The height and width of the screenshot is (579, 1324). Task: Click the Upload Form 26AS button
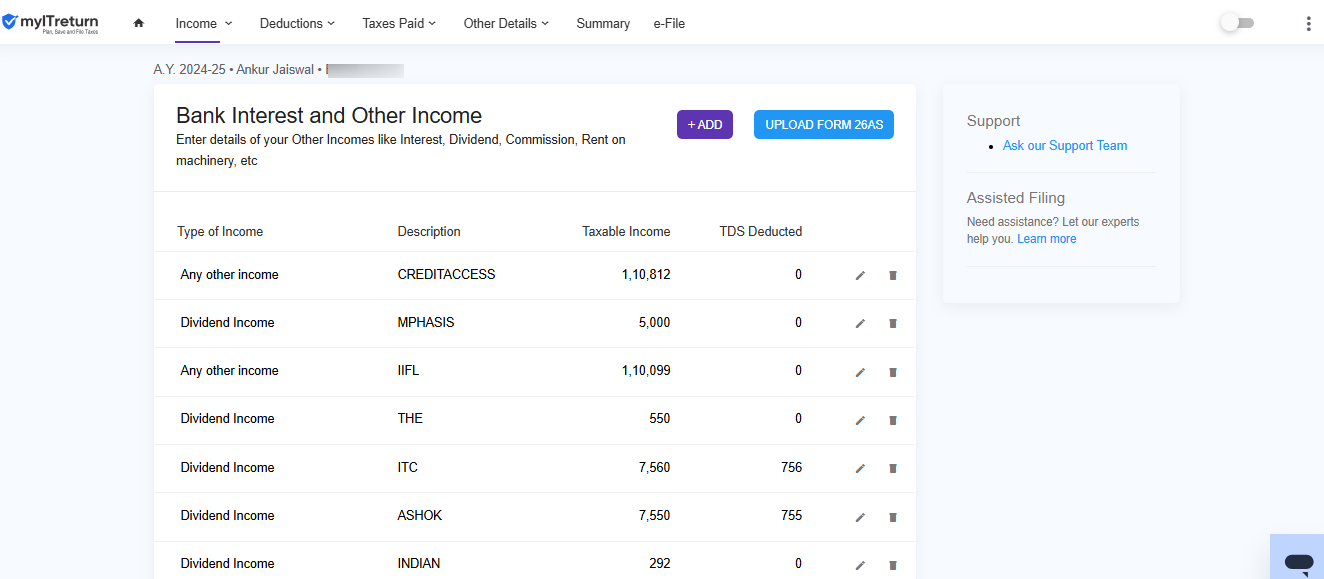pyautogui.click(x=824, y=125)
